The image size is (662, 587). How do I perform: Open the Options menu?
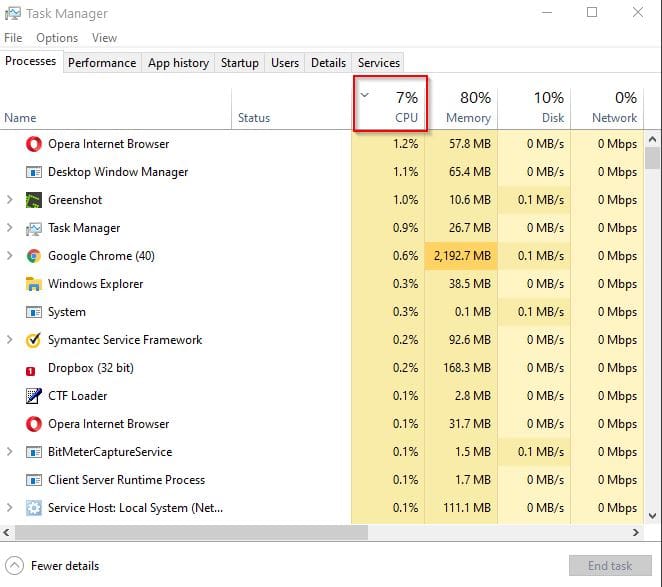(57, 38)
